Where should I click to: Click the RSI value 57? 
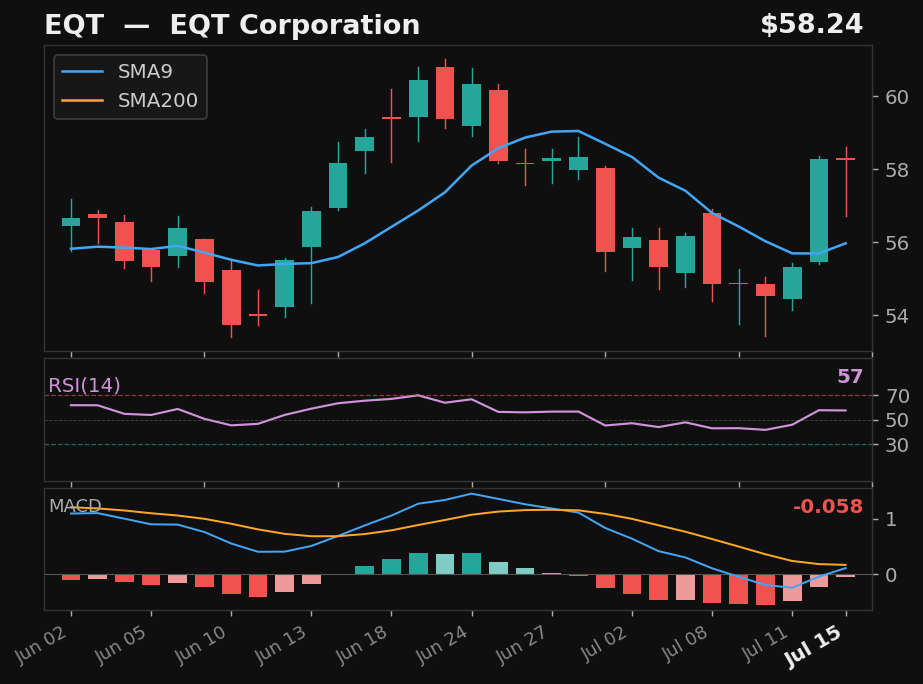[x=849, y=376]
